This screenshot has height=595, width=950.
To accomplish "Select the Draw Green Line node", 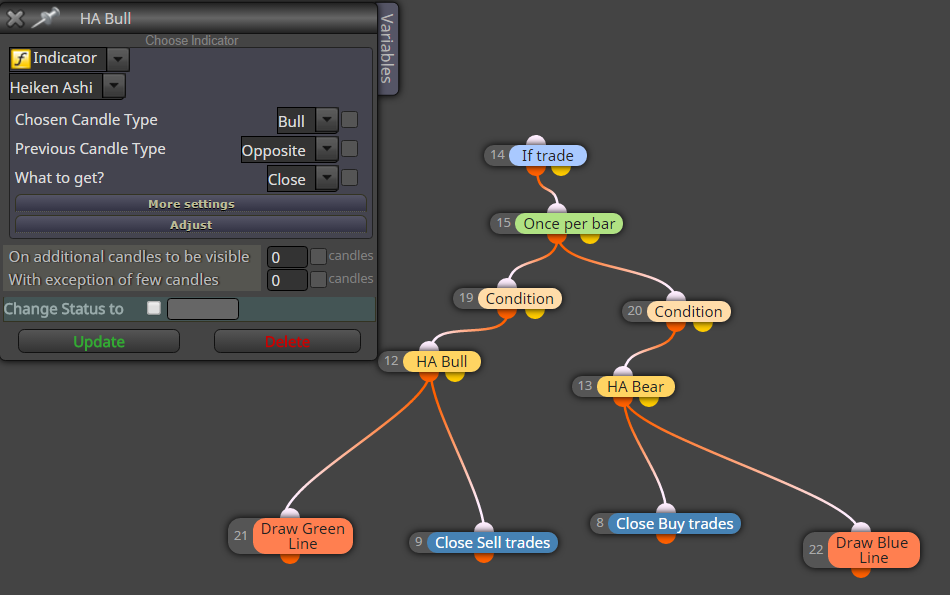I will pos(302,536).
